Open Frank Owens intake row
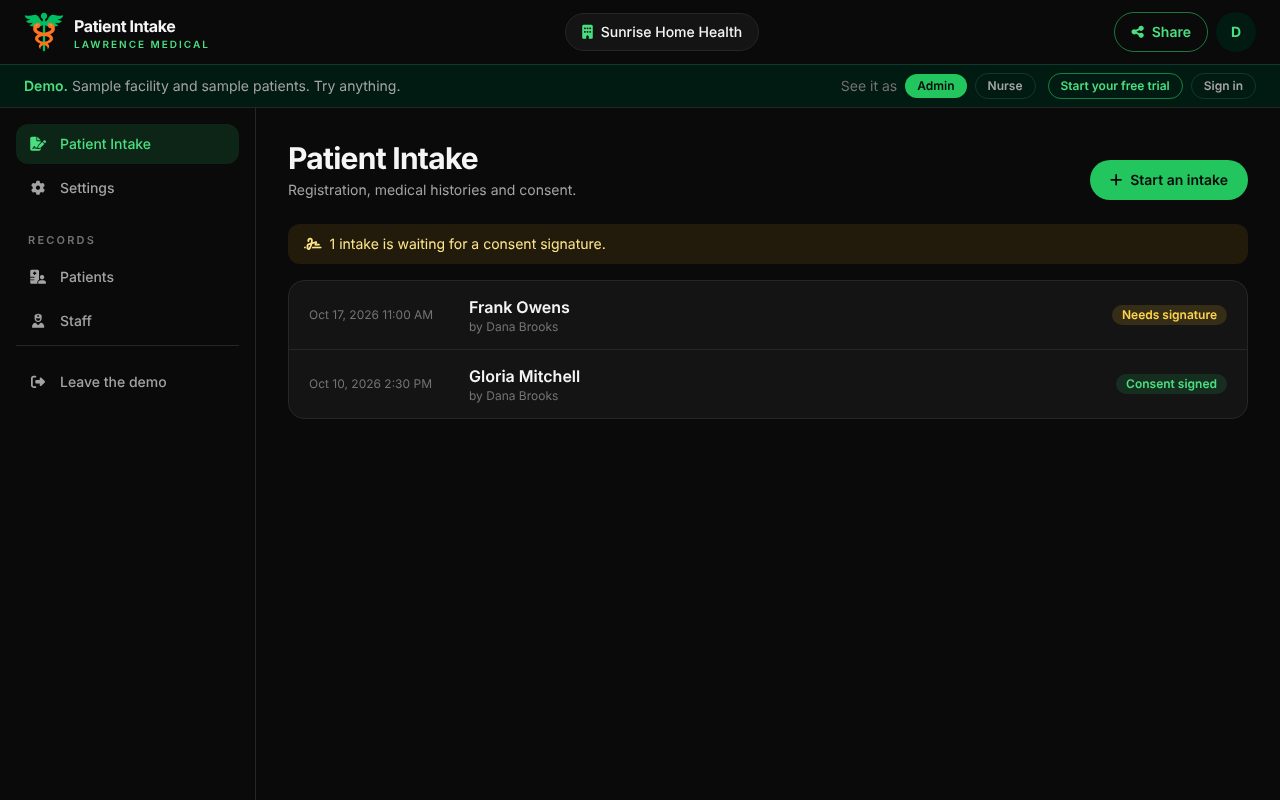Screen dimensions: 1280x800 click(x=768, y=315)
